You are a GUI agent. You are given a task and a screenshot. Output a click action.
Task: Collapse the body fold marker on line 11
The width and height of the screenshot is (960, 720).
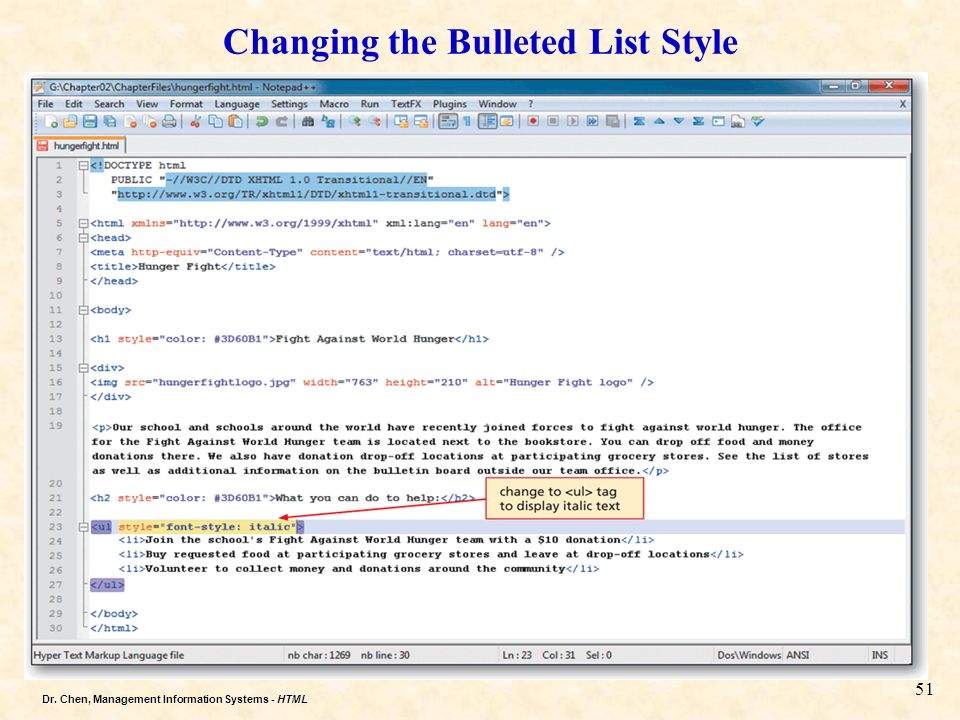tap(83, 310)
